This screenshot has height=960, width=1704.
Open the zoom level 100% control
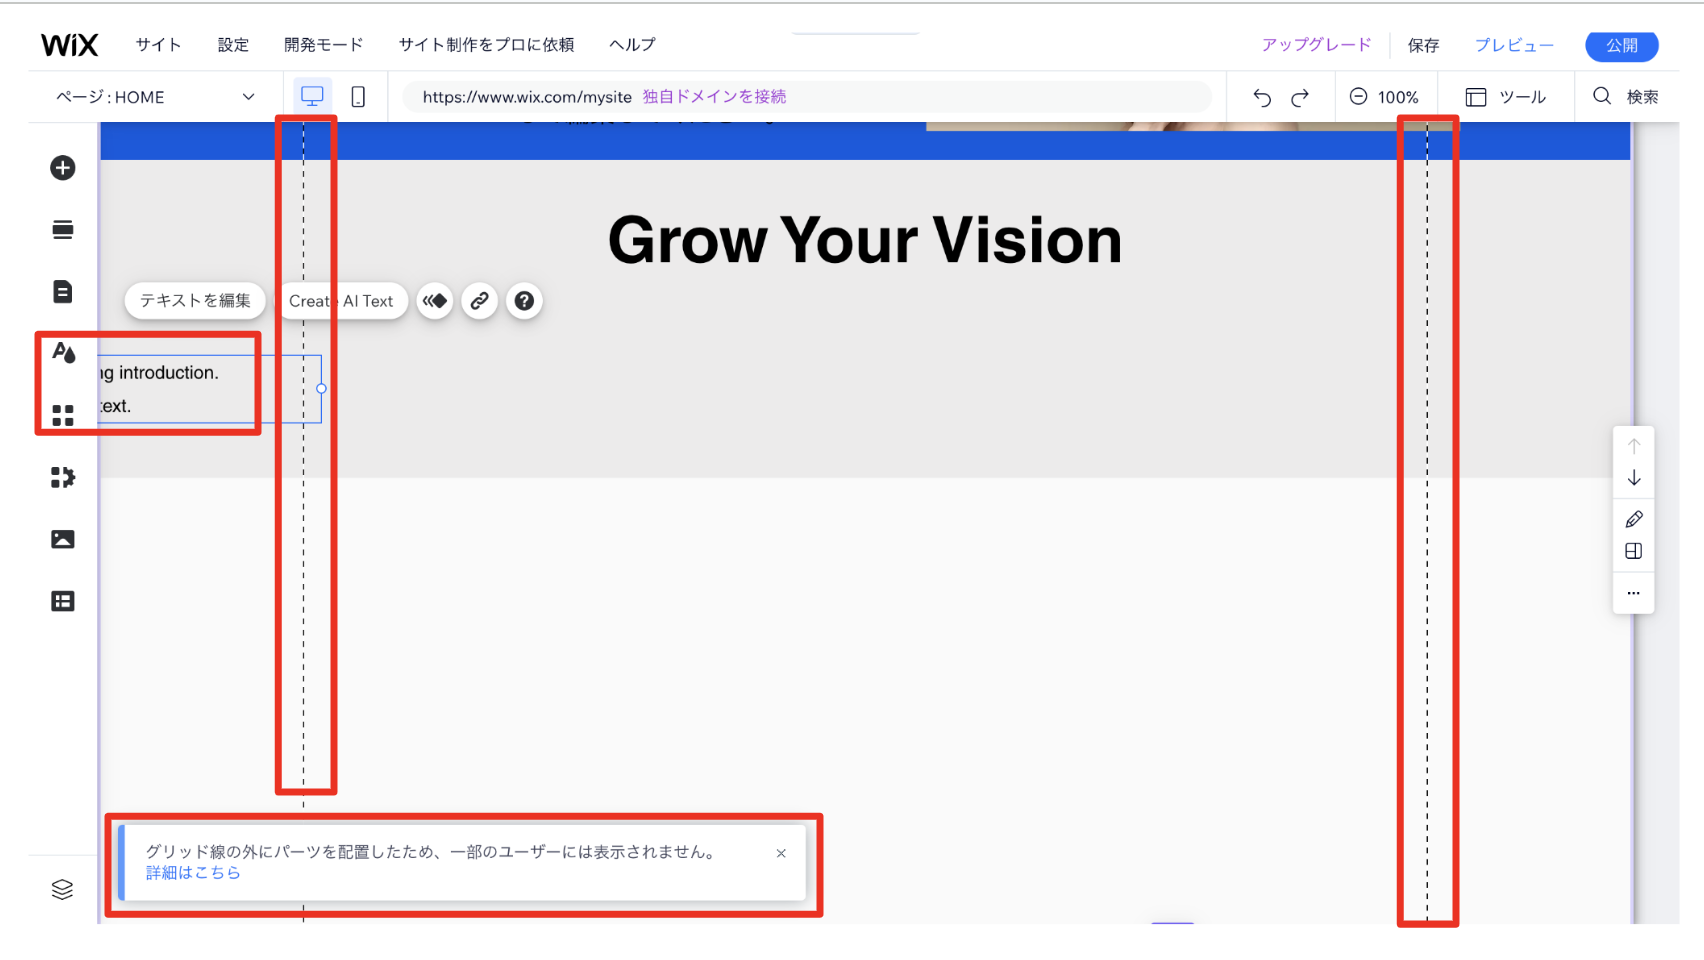pyautogui.click(x=1386, y=96)
